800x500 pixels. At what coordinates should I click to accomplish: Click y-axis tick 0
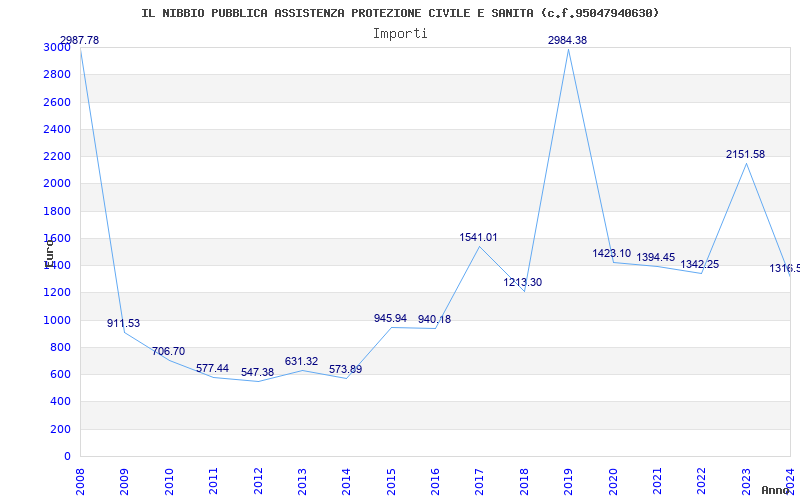coord(67,457)
